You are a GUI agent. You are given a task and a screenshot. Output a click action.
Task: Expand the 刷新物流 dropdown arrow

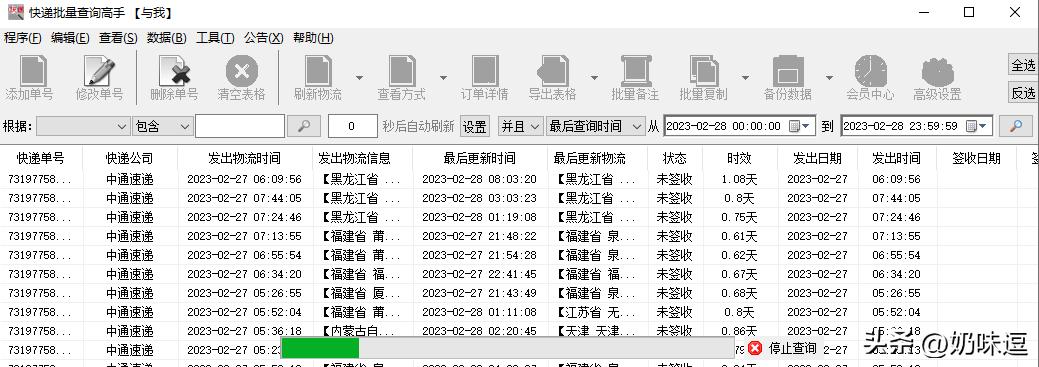[x=359, y=78]
